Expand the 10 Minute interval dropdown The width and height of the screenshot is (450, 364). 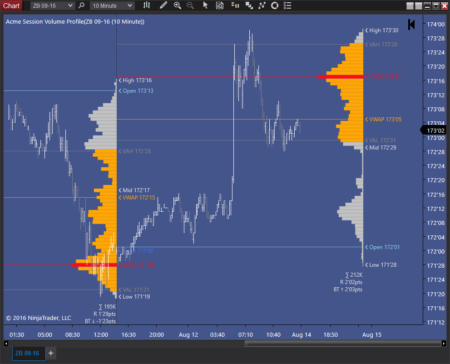112,5
